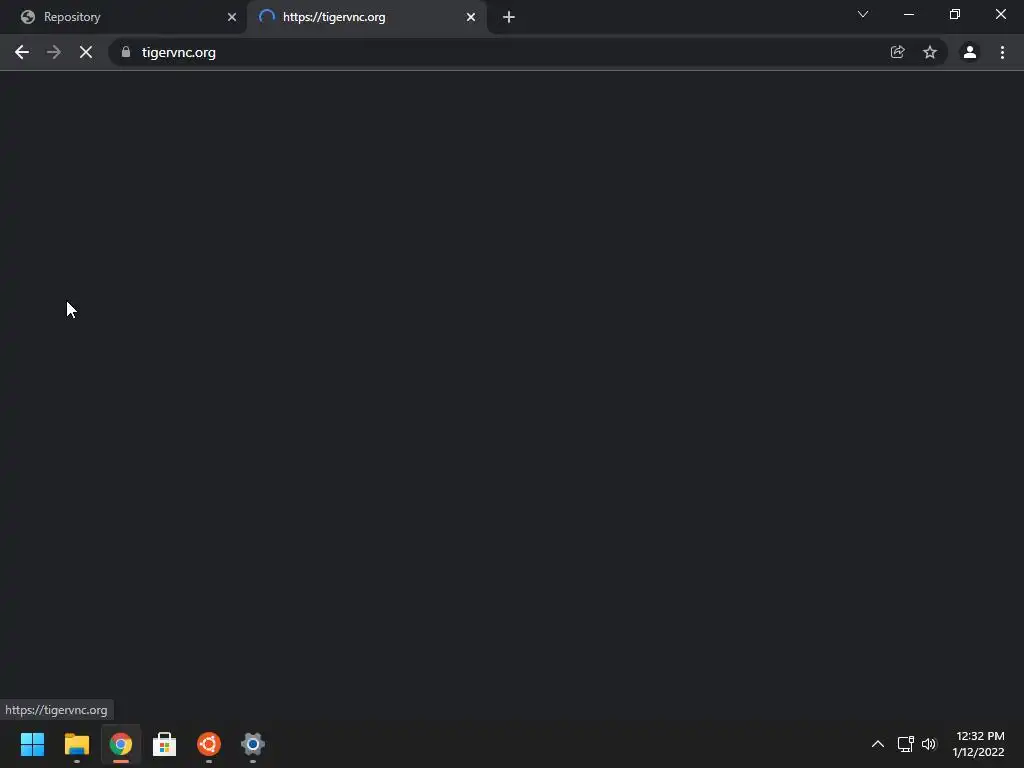
Task: Open Settings gear in the taskbar
Action: click(x=253, y=744)
